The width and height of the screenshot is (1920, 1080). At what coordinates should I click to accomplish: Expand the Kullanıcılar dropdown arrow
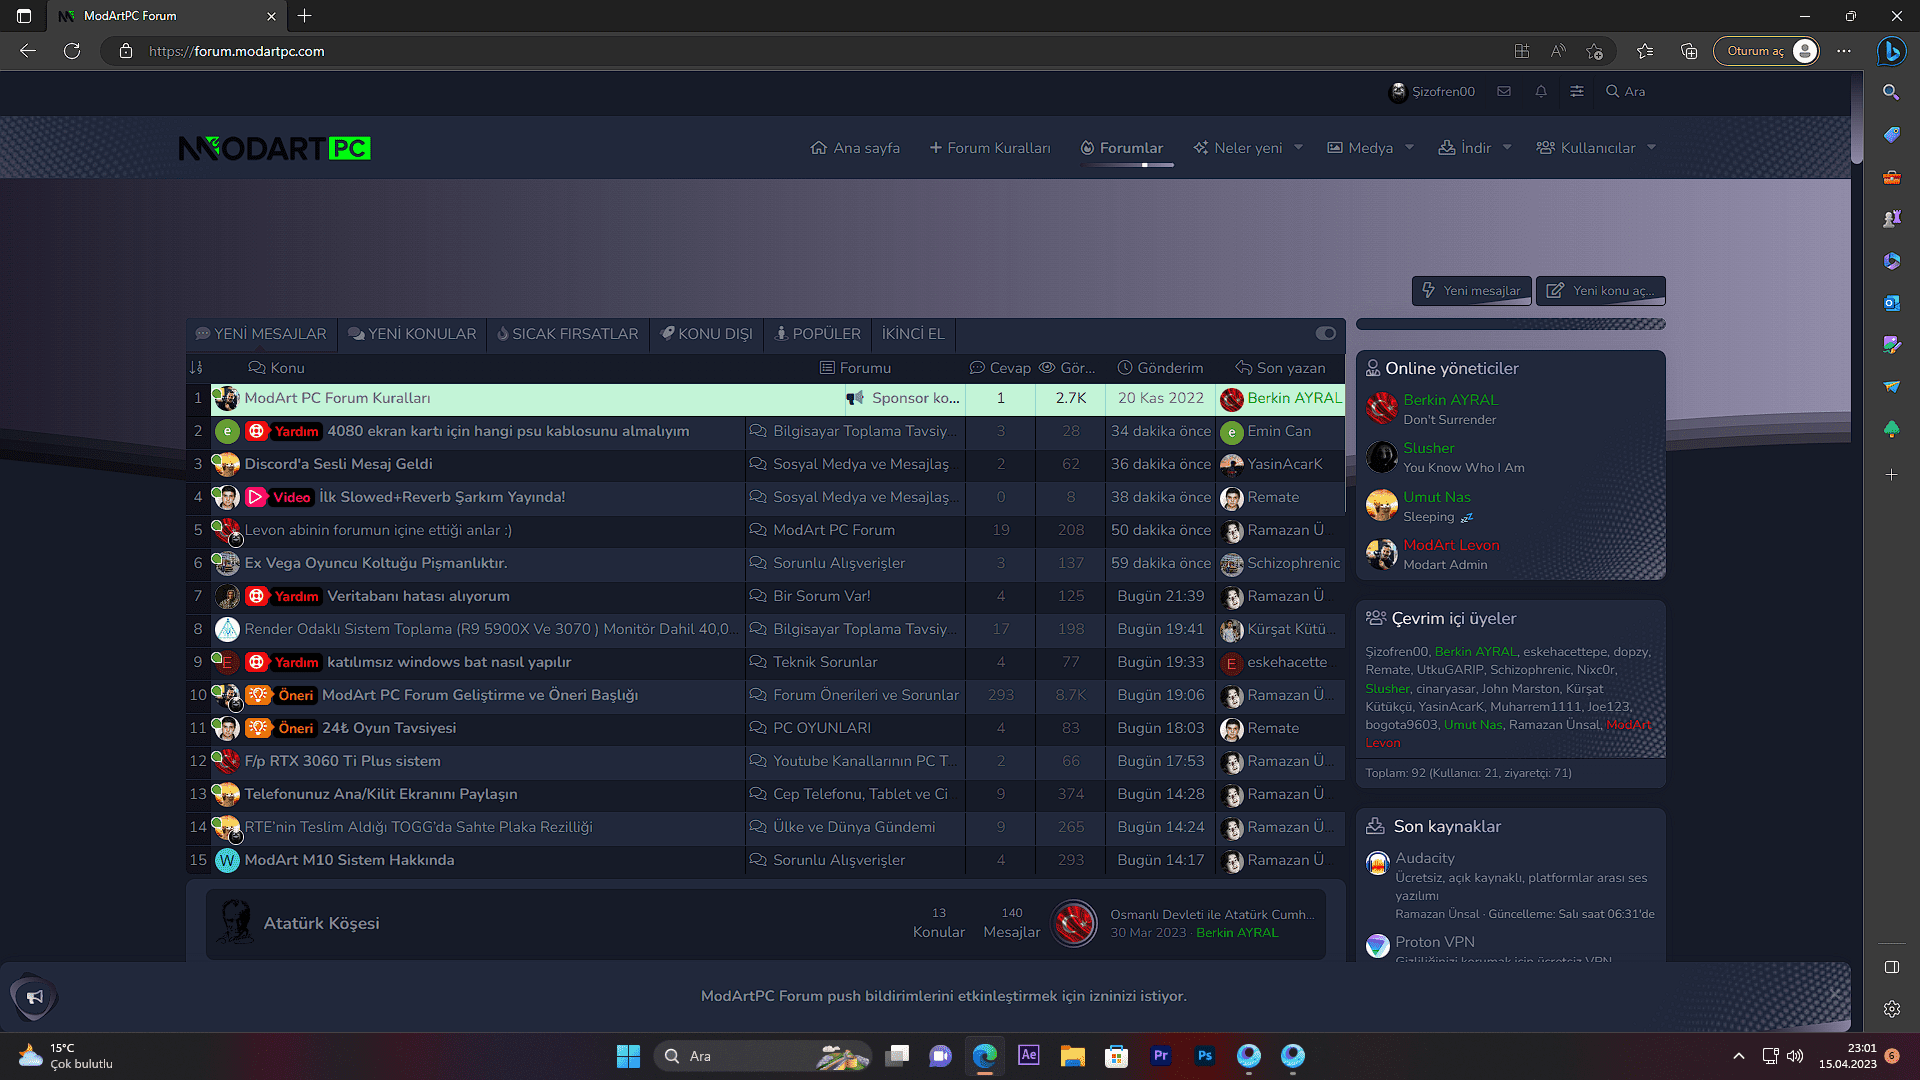1652,147
